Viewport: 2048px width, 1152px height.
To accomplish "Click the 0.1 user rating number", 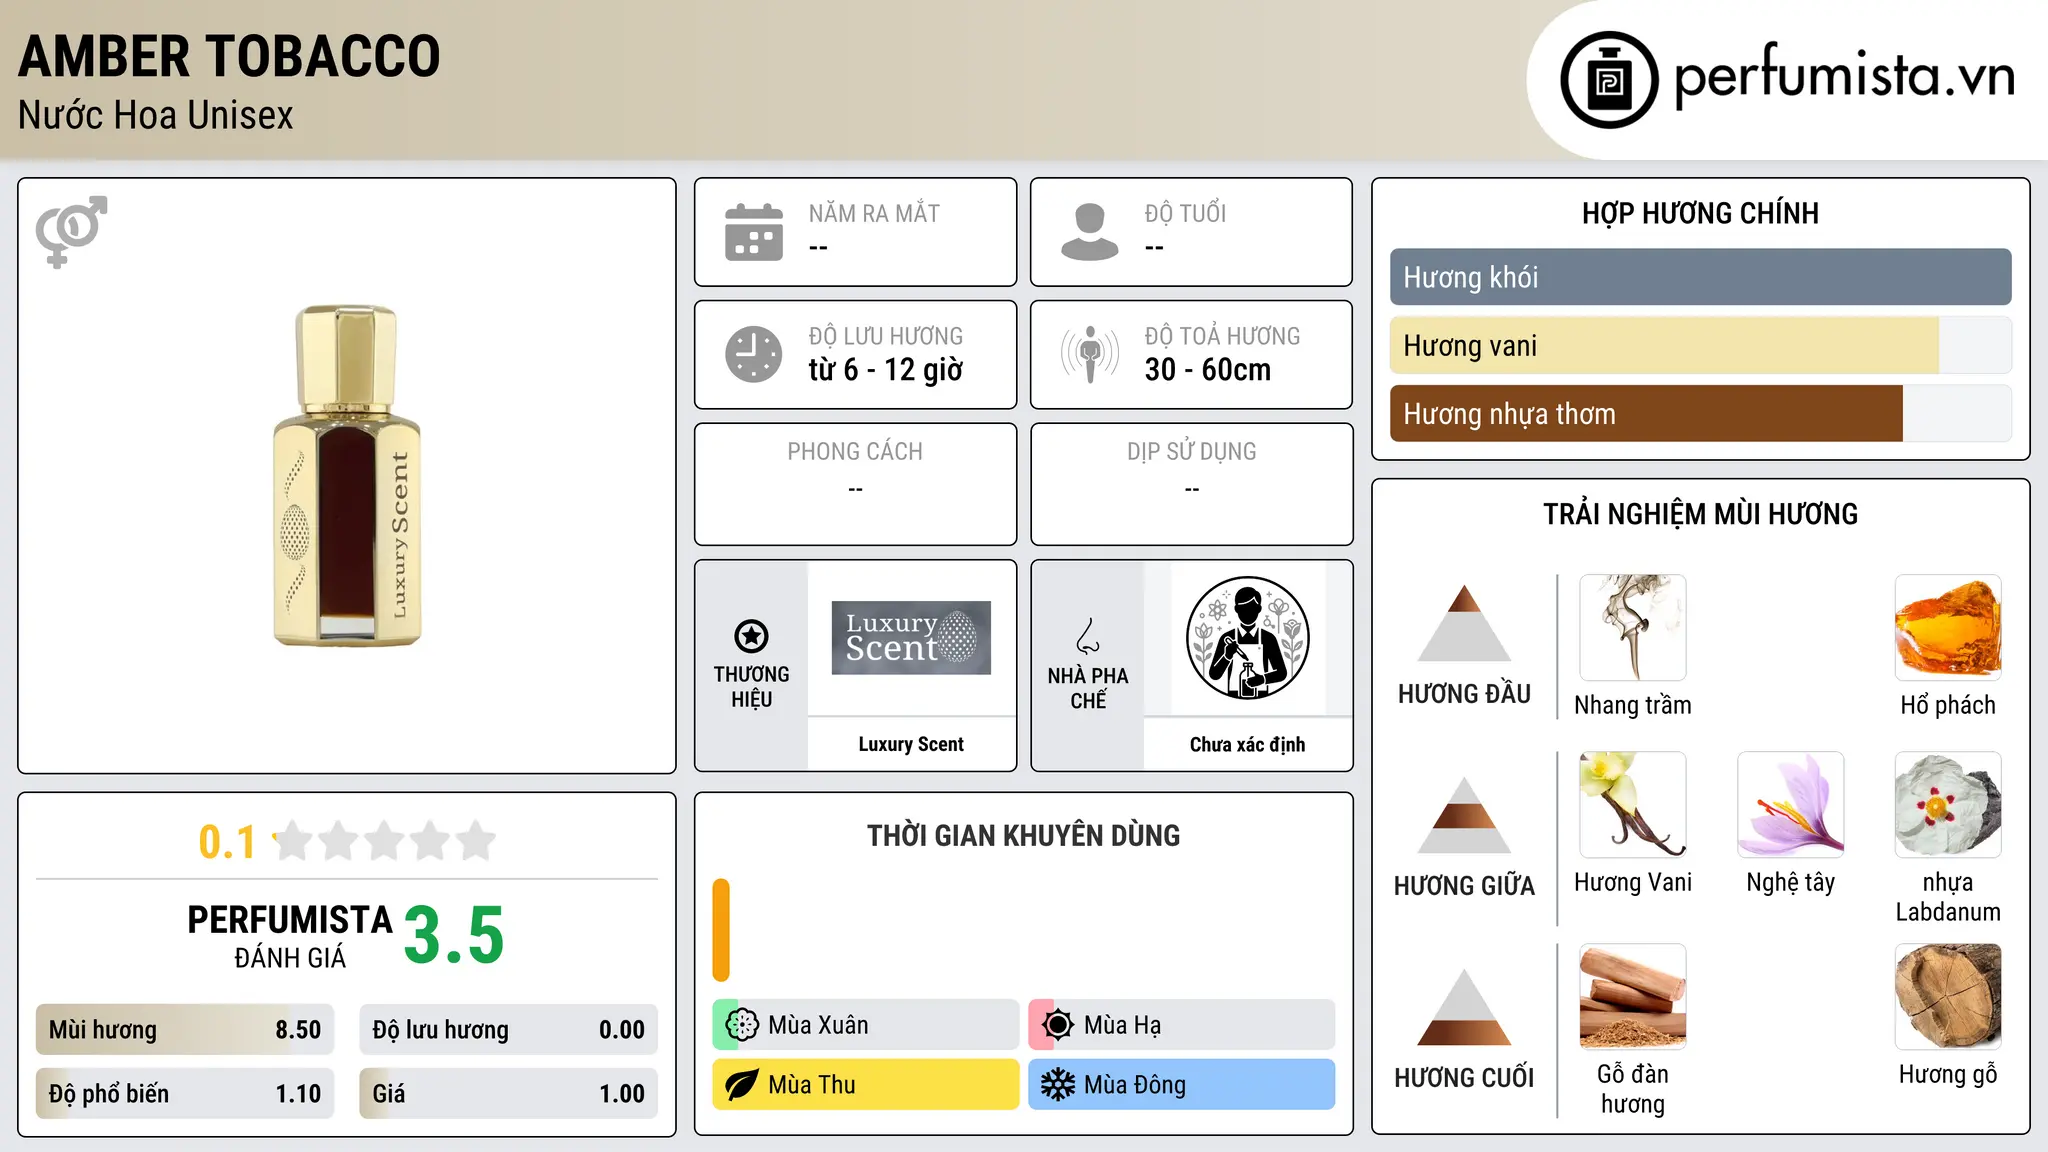I will [227, 842].
